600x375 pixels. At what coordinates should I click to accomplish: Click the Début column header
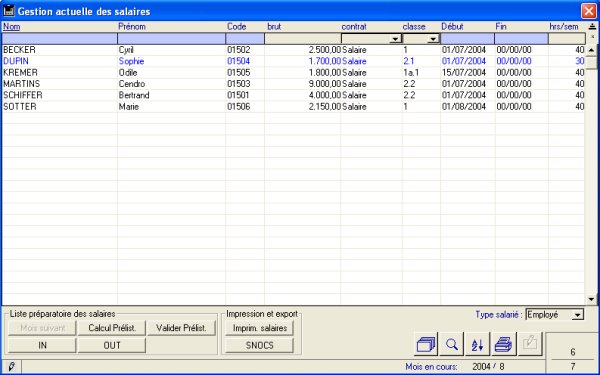coord(452,26)
